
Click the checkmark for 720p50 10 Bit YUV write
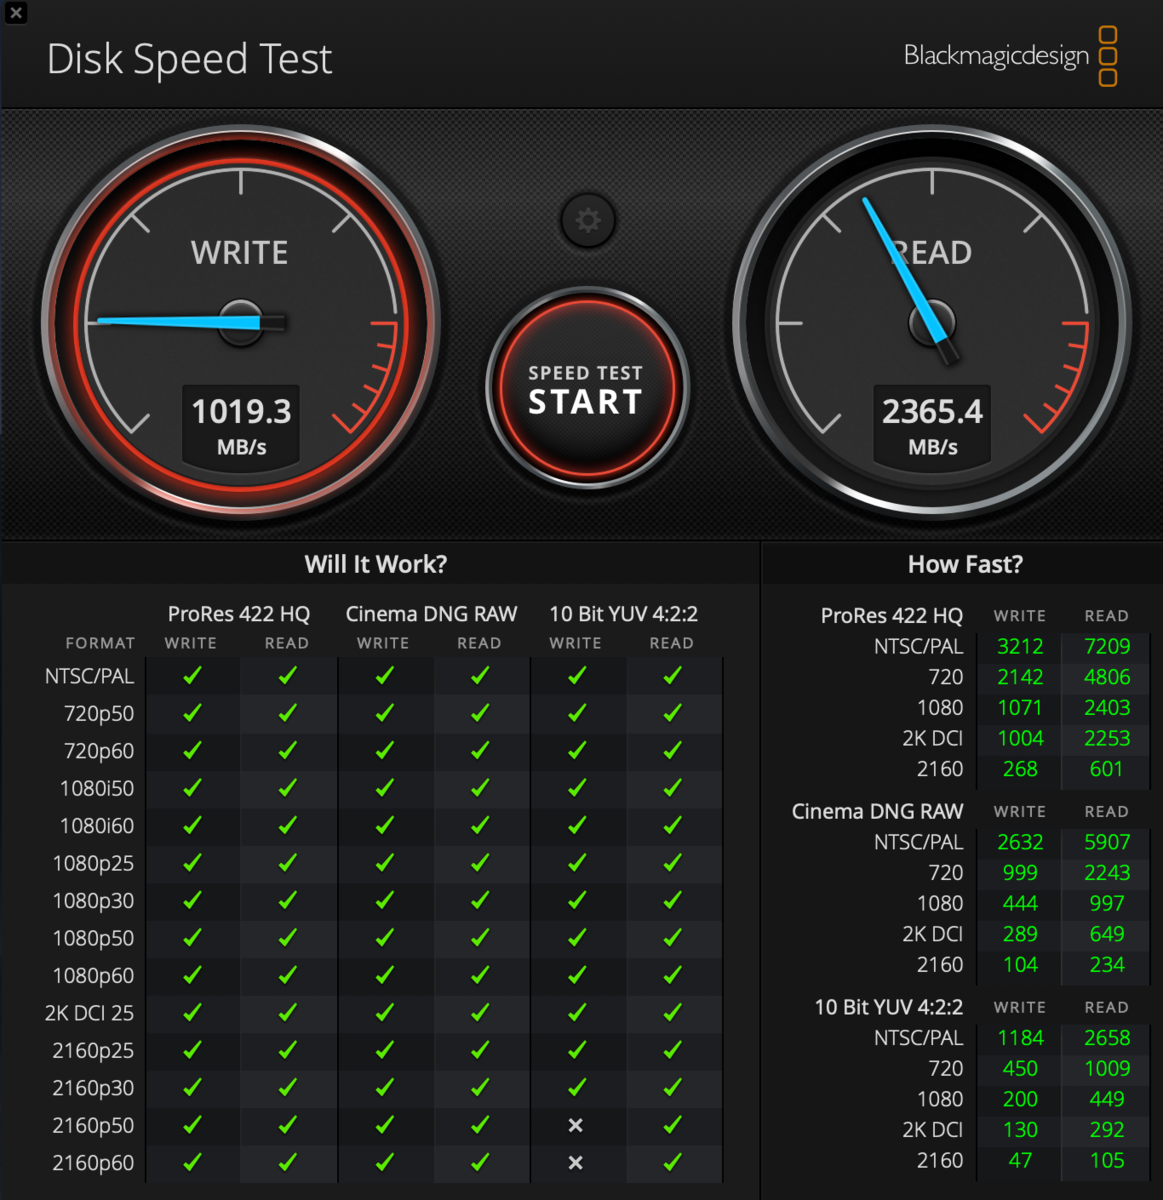[576, 713]
